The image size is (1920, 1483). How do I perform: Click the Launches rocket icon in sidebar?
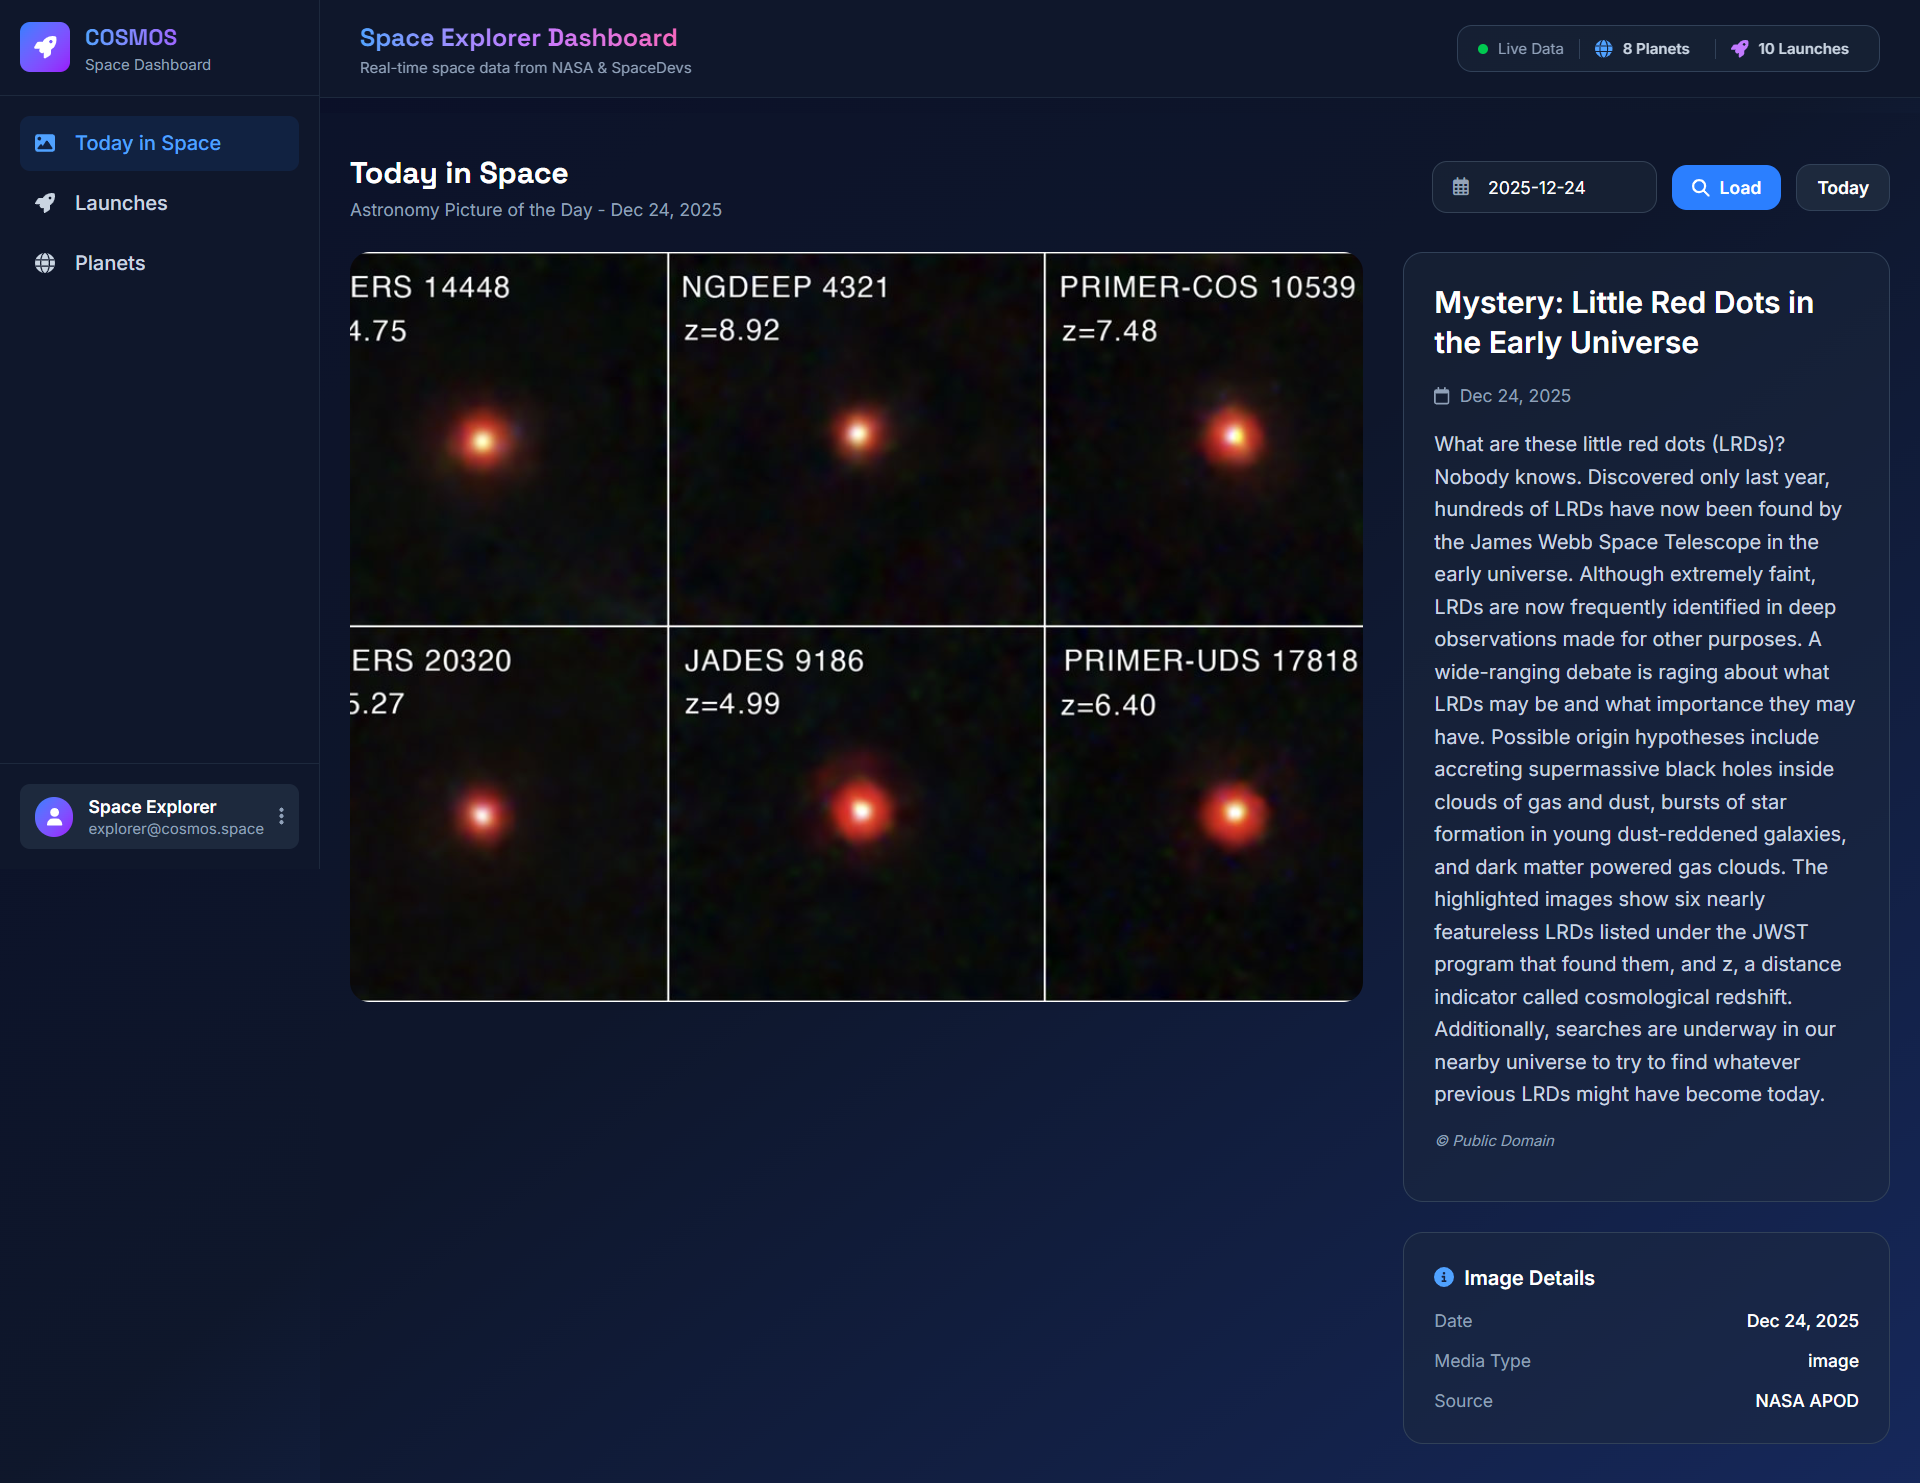pos(45,203)
